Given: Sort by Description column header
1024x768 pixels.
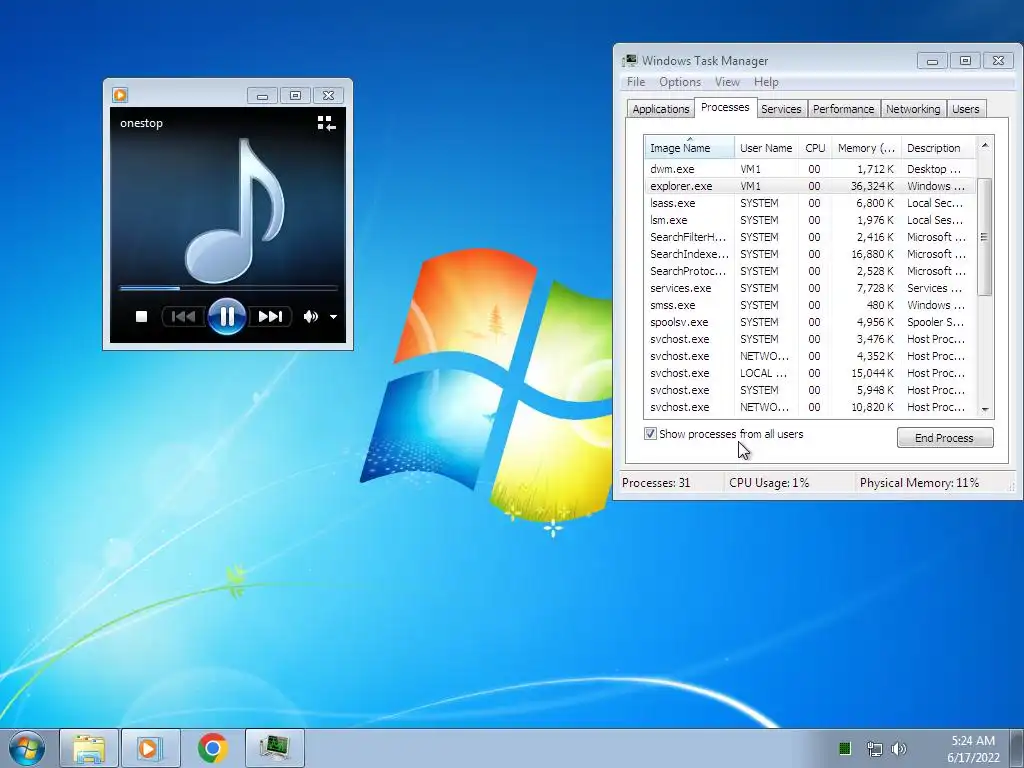Looking at the screenshot, I should 938,148.
